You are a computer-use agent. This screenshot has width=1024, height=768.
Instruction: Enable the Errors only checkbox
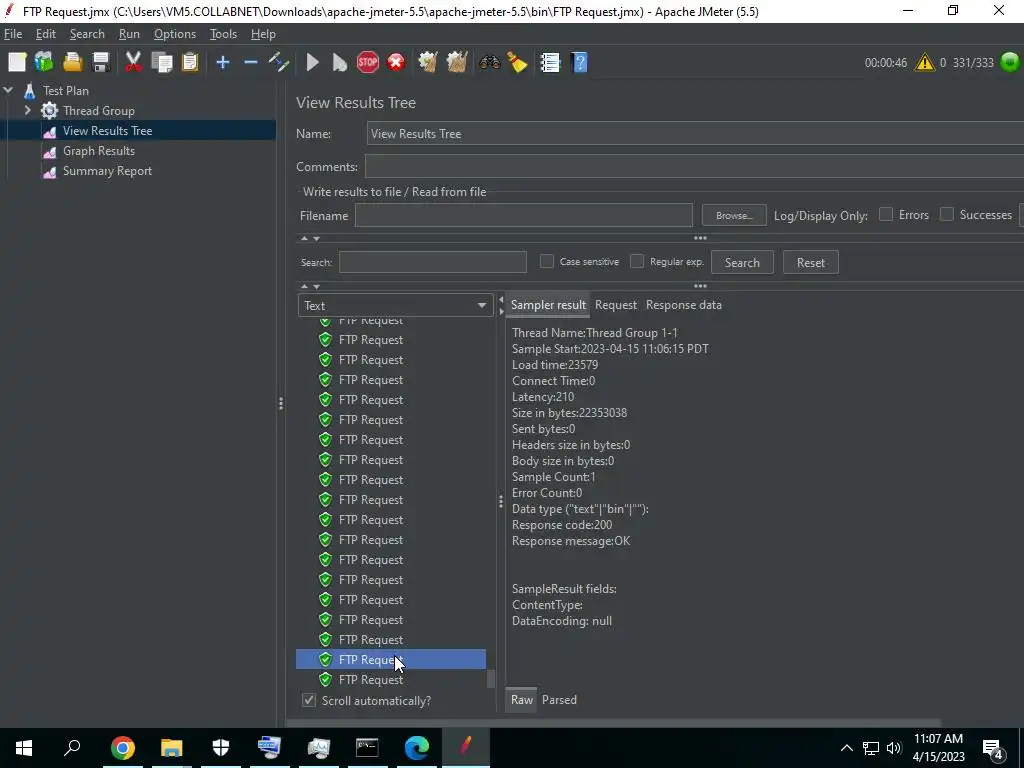point(886,214)
